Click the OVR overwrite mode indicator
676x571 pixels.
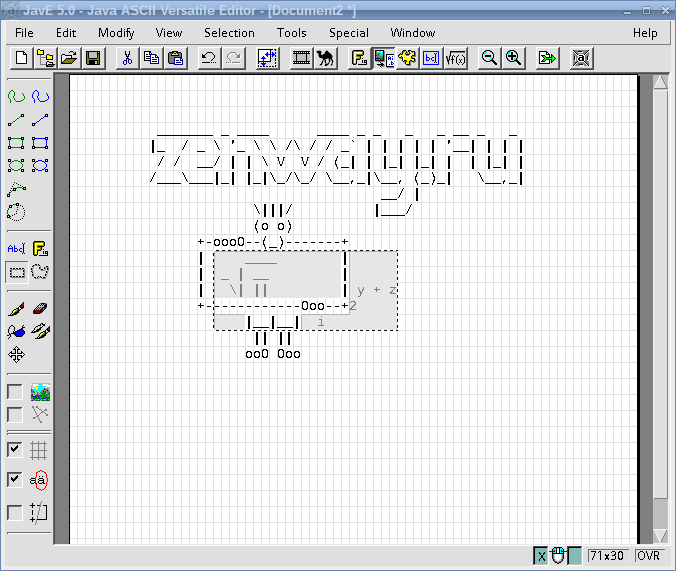648,556
